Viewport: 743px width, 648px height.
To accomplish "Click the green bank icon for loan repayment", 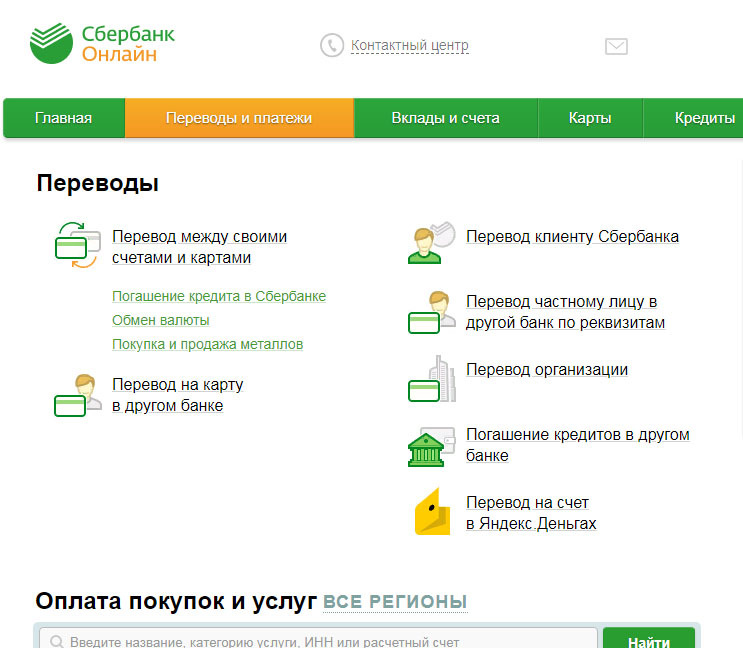I will 431,447.
